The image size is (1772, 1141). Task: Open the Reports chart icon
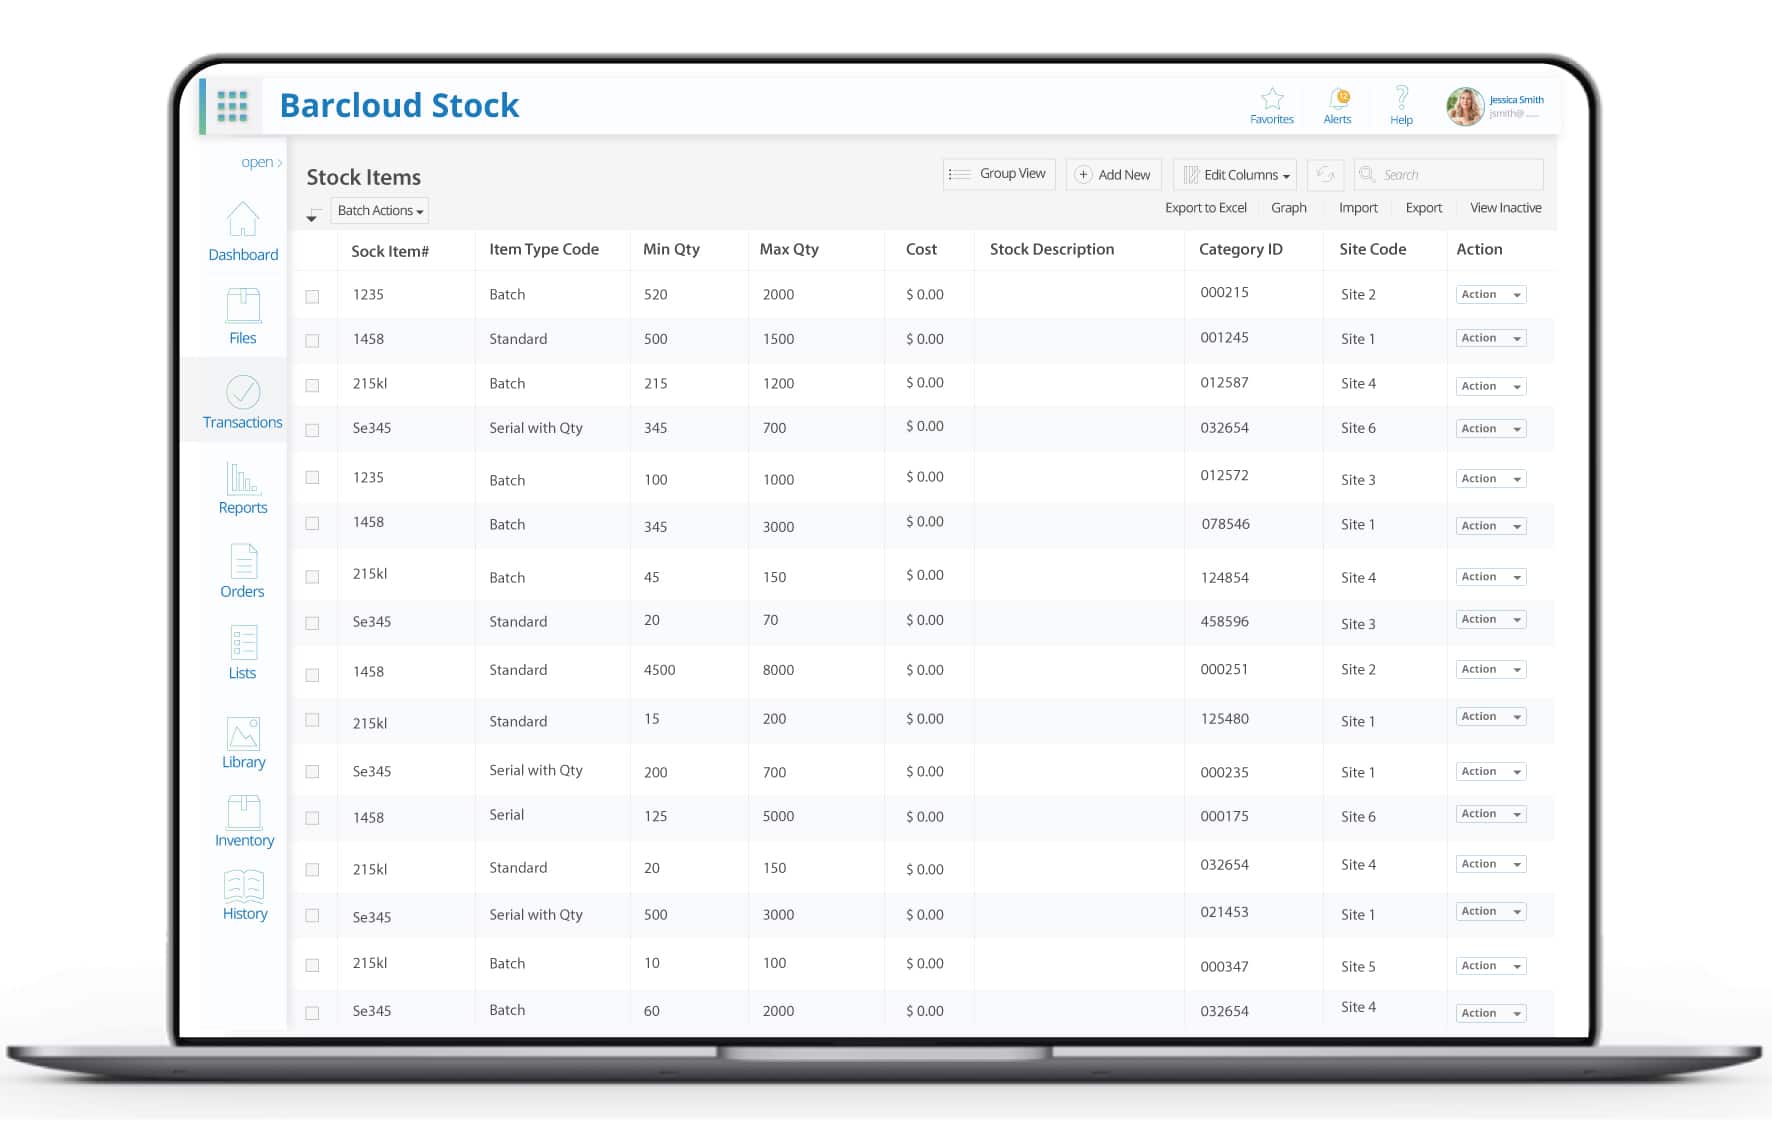[x=243, y=478]
